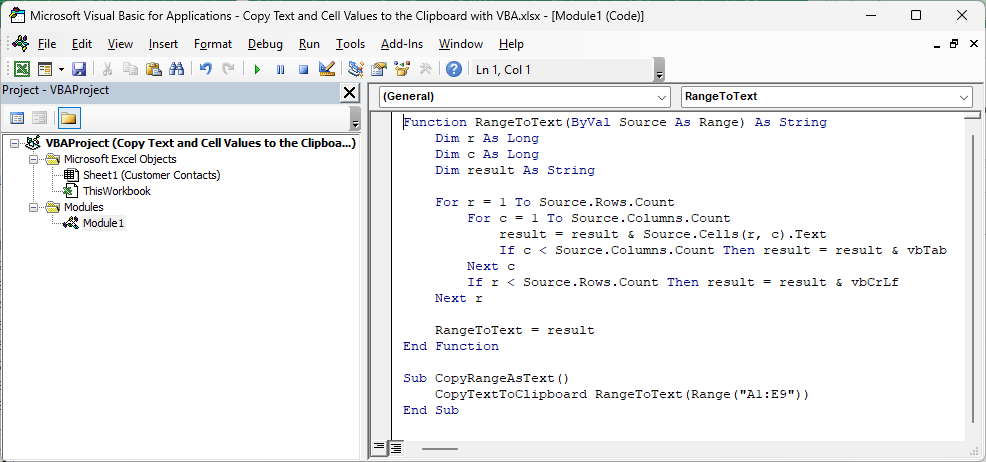Screen dimensions: 986x462
Task: Click View Code icon in Project pane
Action: [x=18, y=118]
